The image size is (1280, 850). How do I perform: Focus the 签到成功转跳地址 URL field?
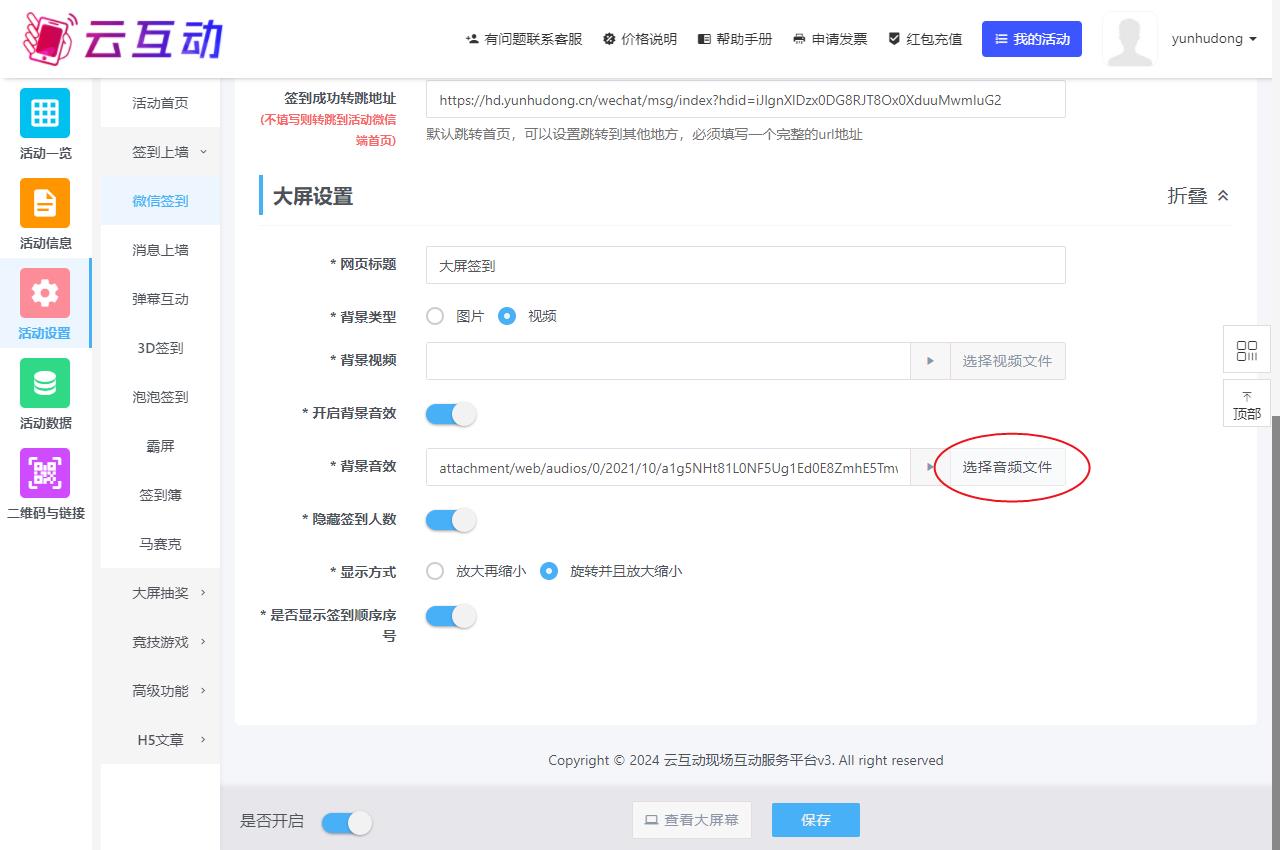pos(745,100)
